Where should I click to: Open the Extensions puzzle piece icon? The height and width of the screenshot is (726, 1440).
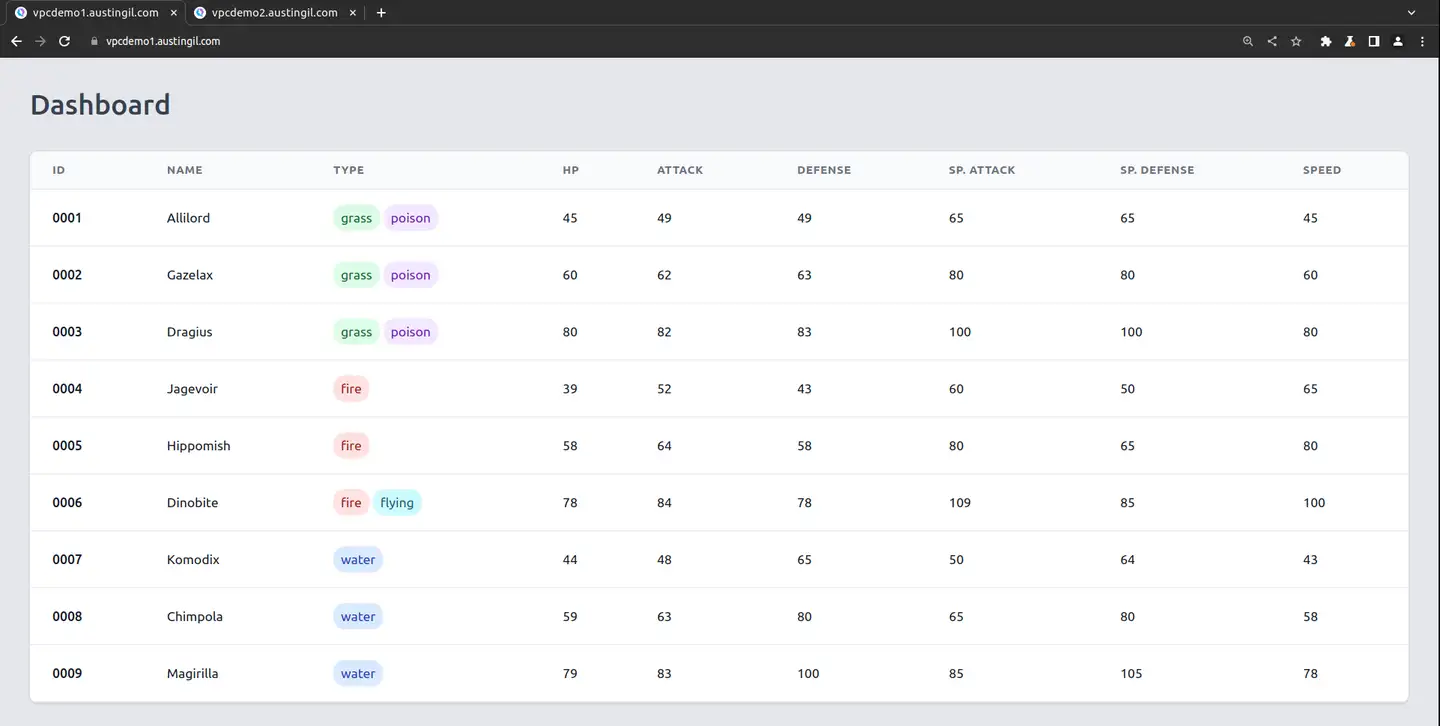click(1326, 41)
